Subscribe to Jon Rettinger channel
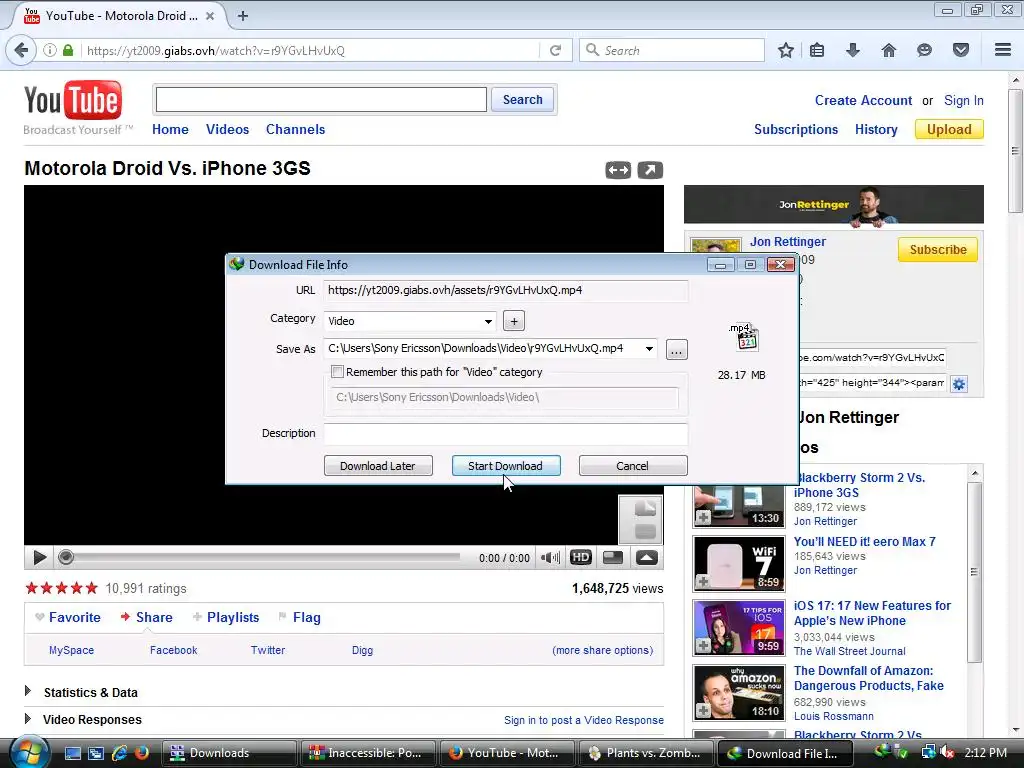The image size is (1024, 768). point(938,249)
